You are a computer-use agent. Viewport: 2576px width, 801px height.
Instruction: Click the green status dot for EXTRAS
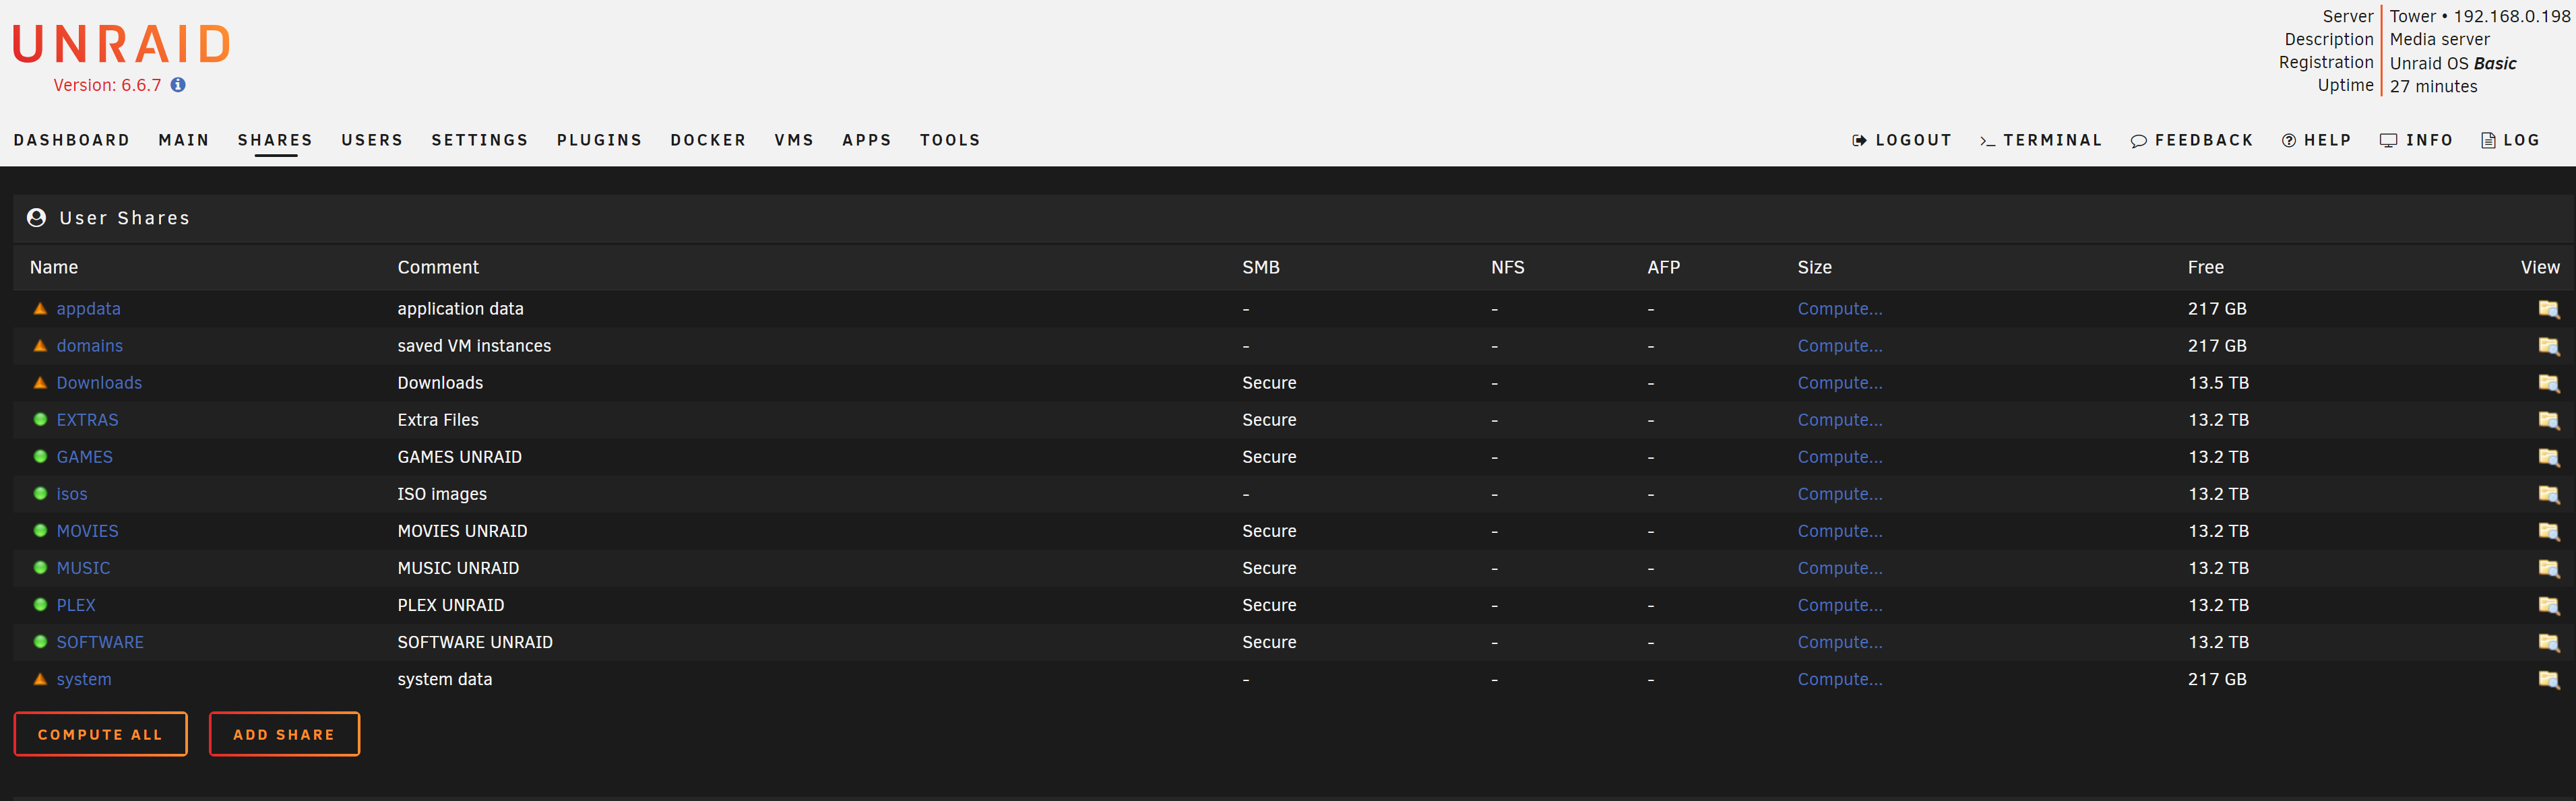(x=40, y=419)
